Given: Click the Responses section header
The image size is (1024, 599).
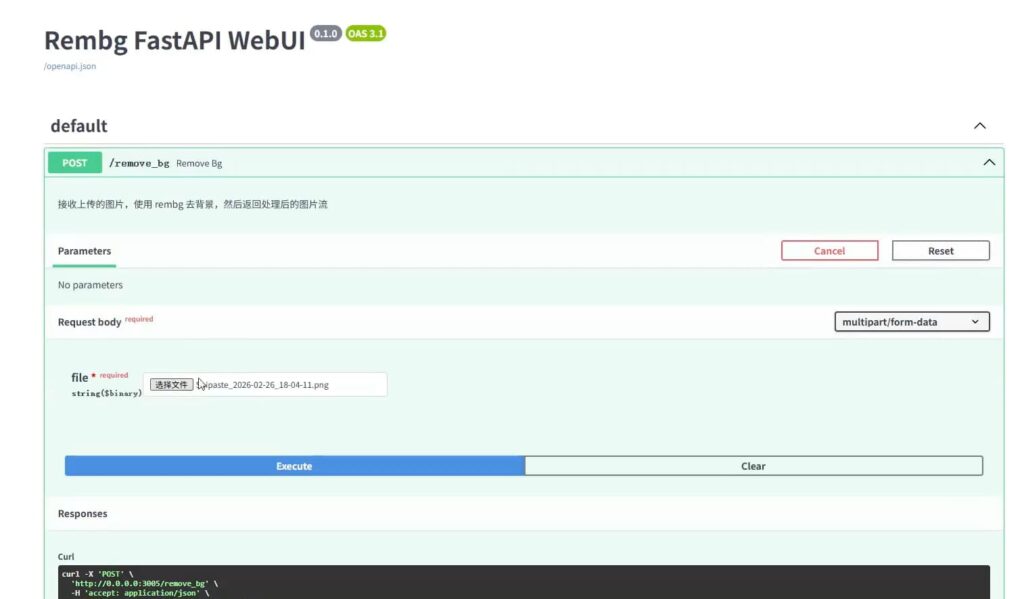Looking at the screenshot, I should (x=82, y=514).
